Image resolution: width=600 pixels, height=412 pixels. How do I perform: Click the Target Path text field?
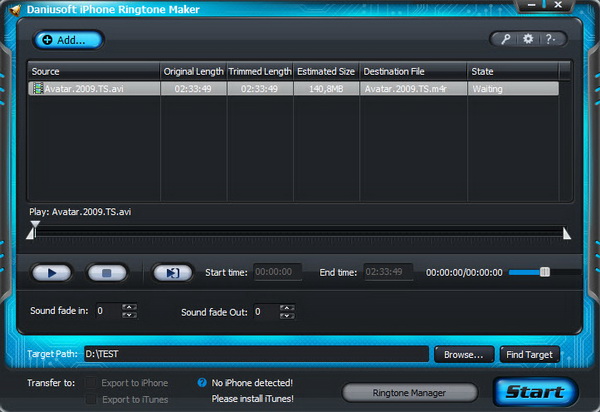(255, 354)
